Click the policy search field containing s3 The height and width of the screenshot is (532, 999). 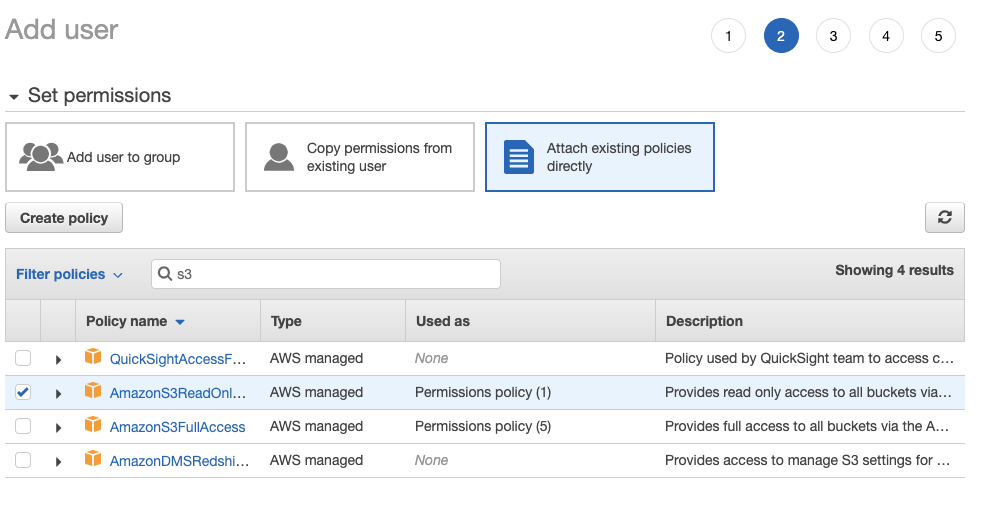[x=326, y=274]
